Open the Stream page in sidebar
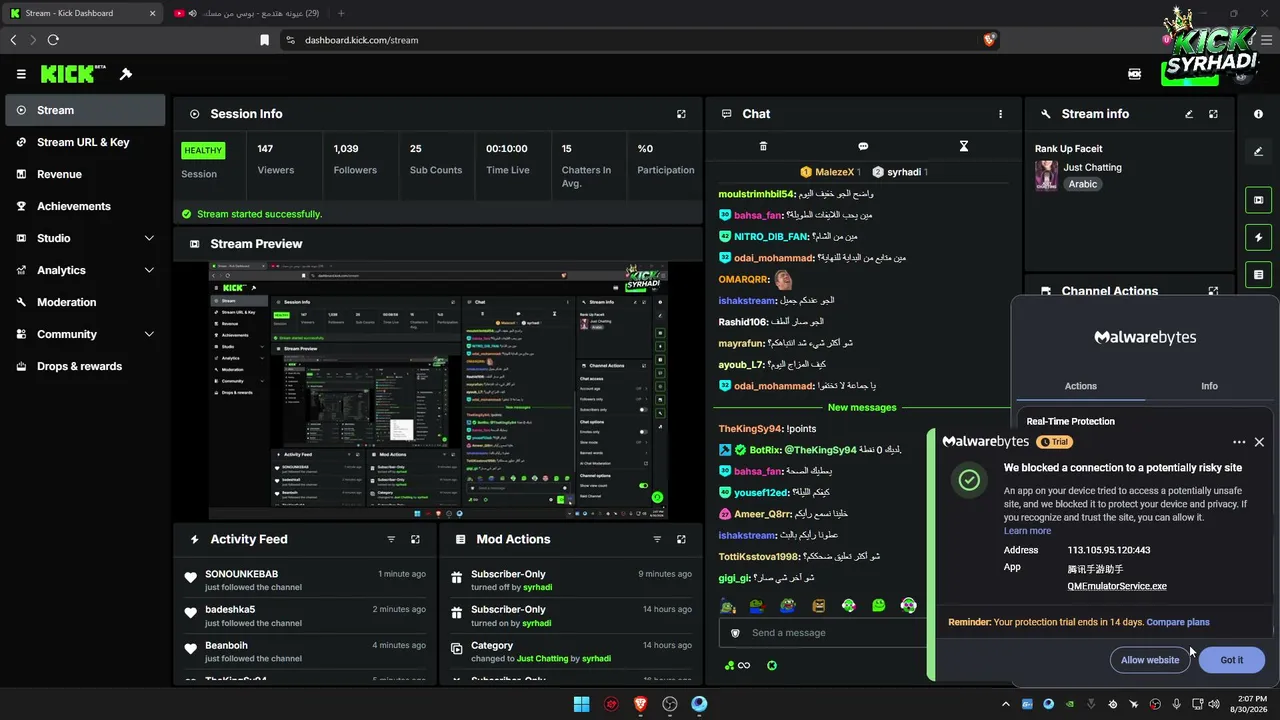 click(x=85, y=110)
